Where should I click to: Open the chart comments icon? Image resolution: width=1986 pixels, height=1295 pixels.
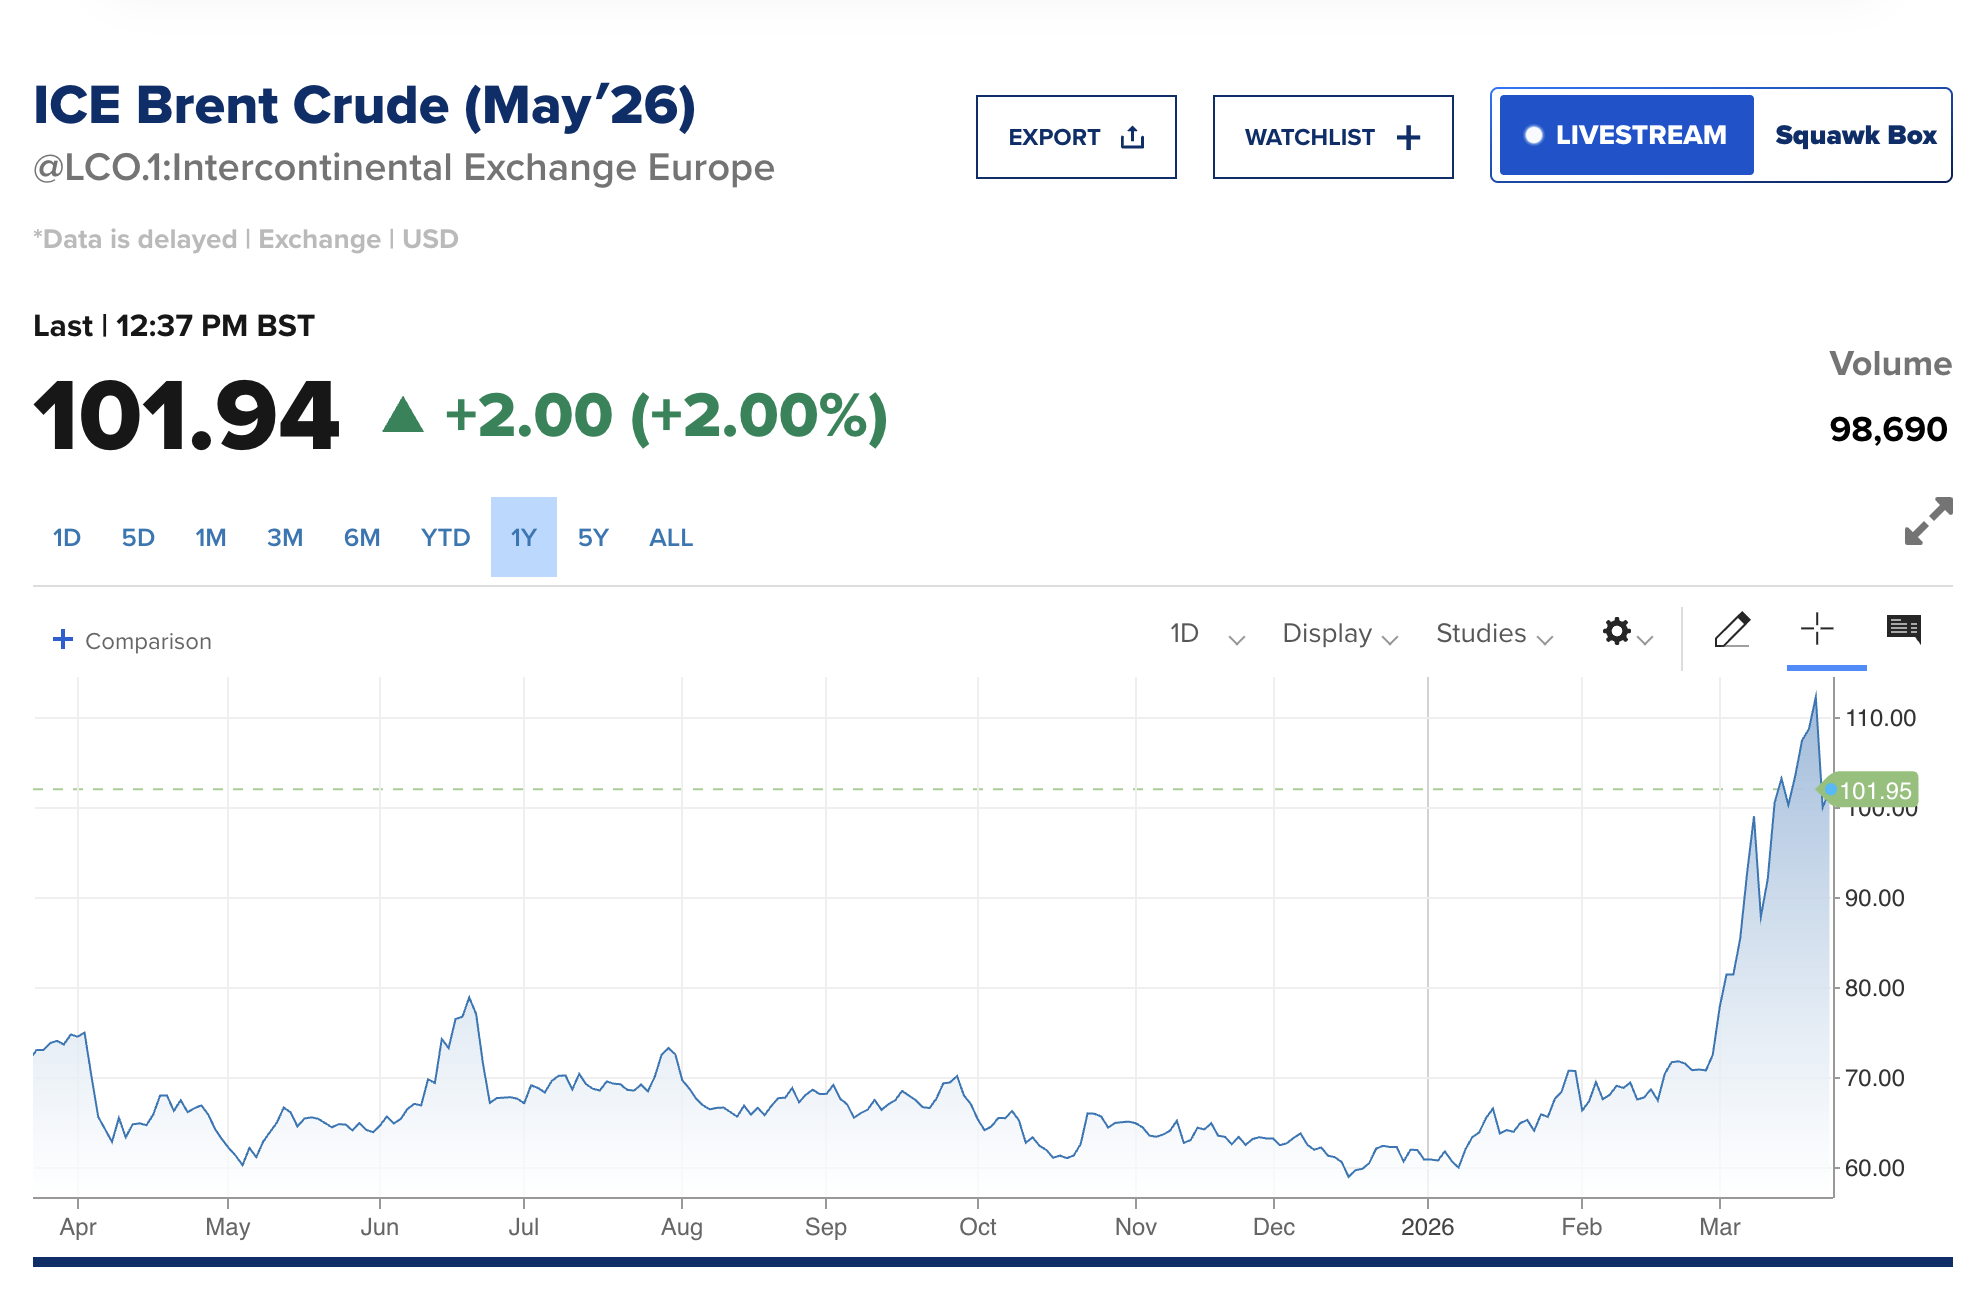[1903, 629]
